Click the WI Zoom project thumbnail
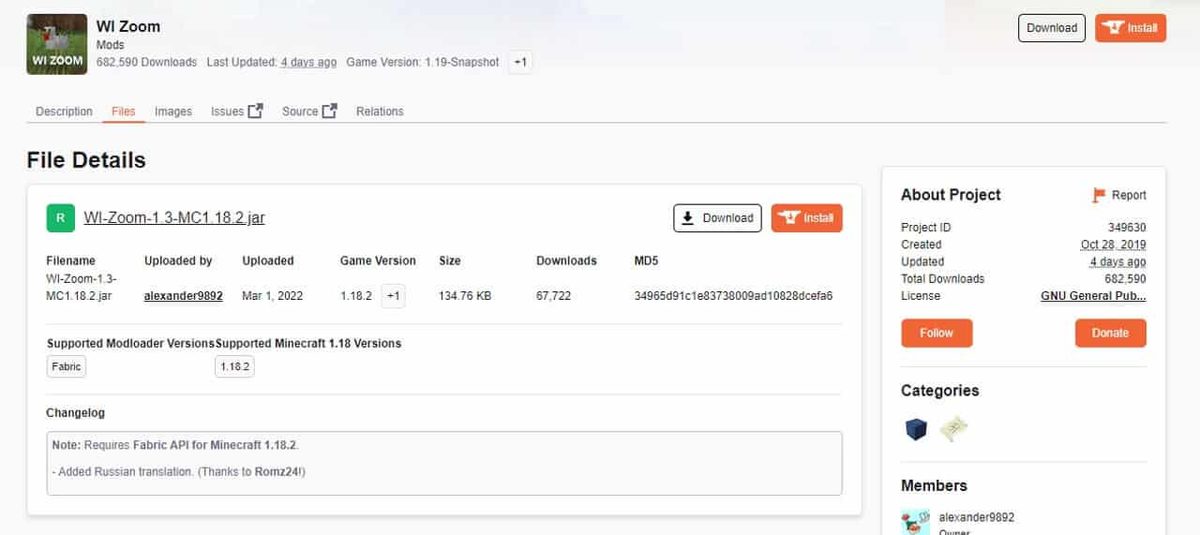 tap(56, 45)
